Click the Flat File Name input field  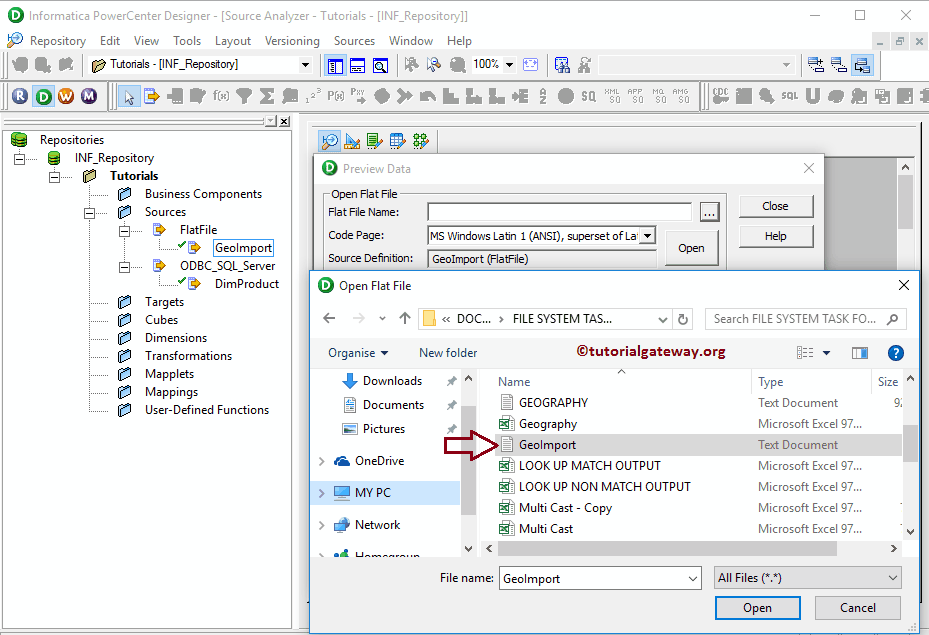[559, 212]
